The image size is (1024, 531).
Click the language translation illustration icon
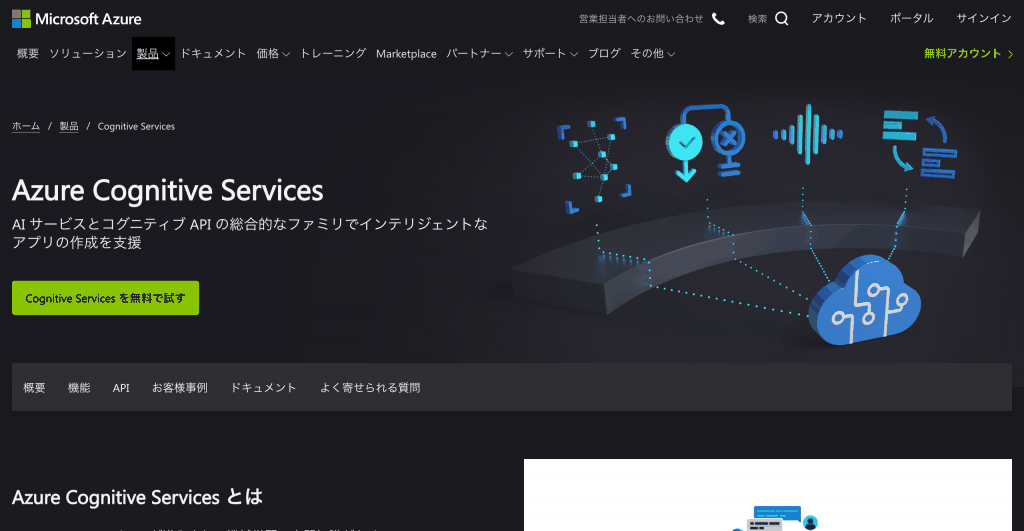[x=920, y=145]
